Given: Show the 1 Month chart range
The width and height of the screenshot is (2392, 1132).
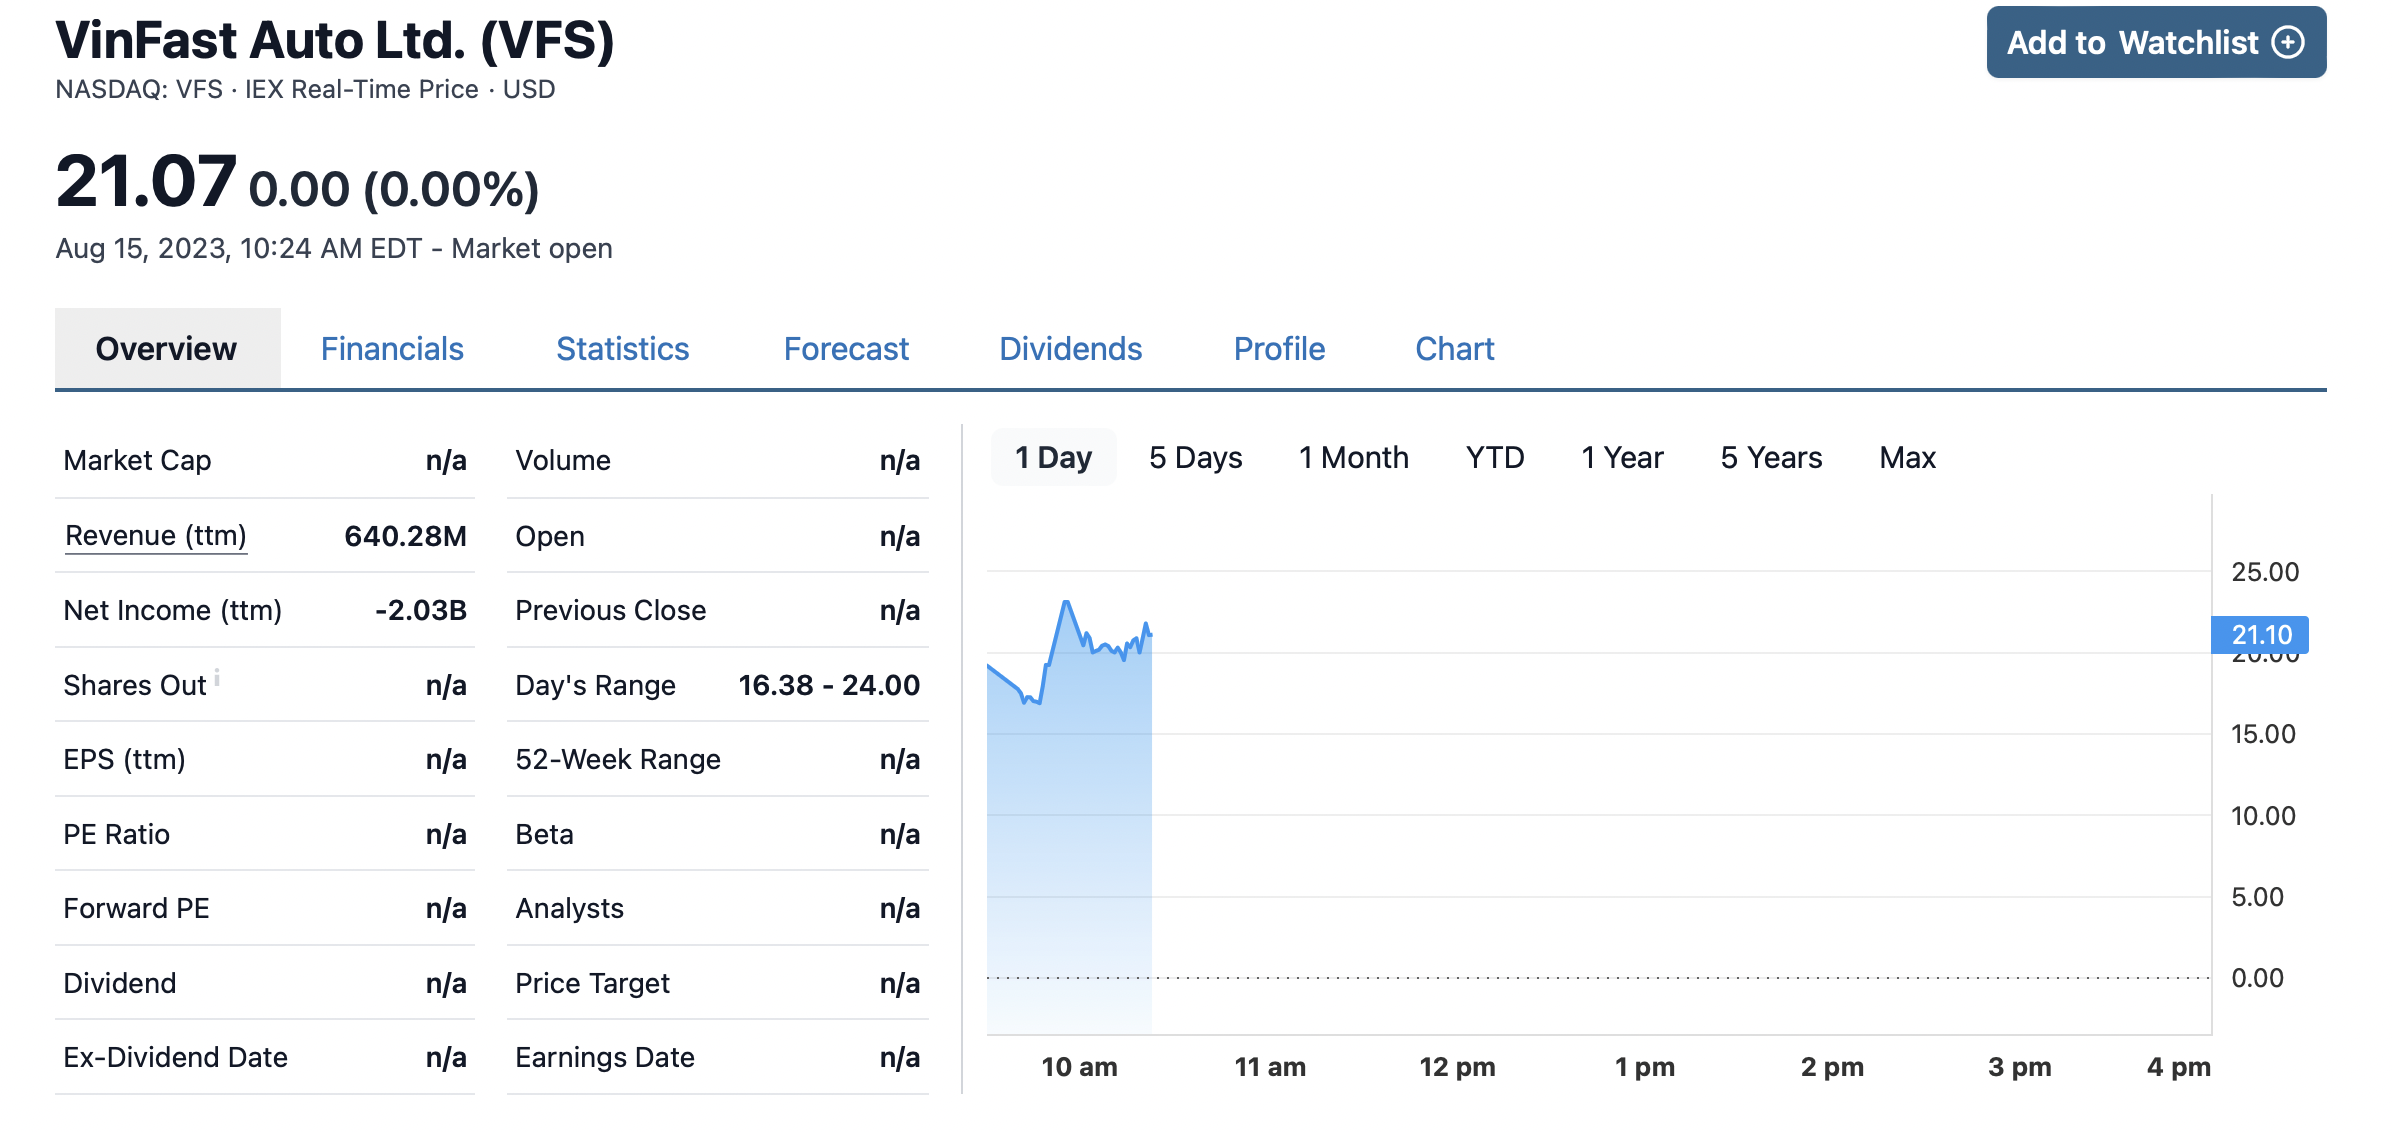Looking at the screenshot, I should [x=1353, y=458].
